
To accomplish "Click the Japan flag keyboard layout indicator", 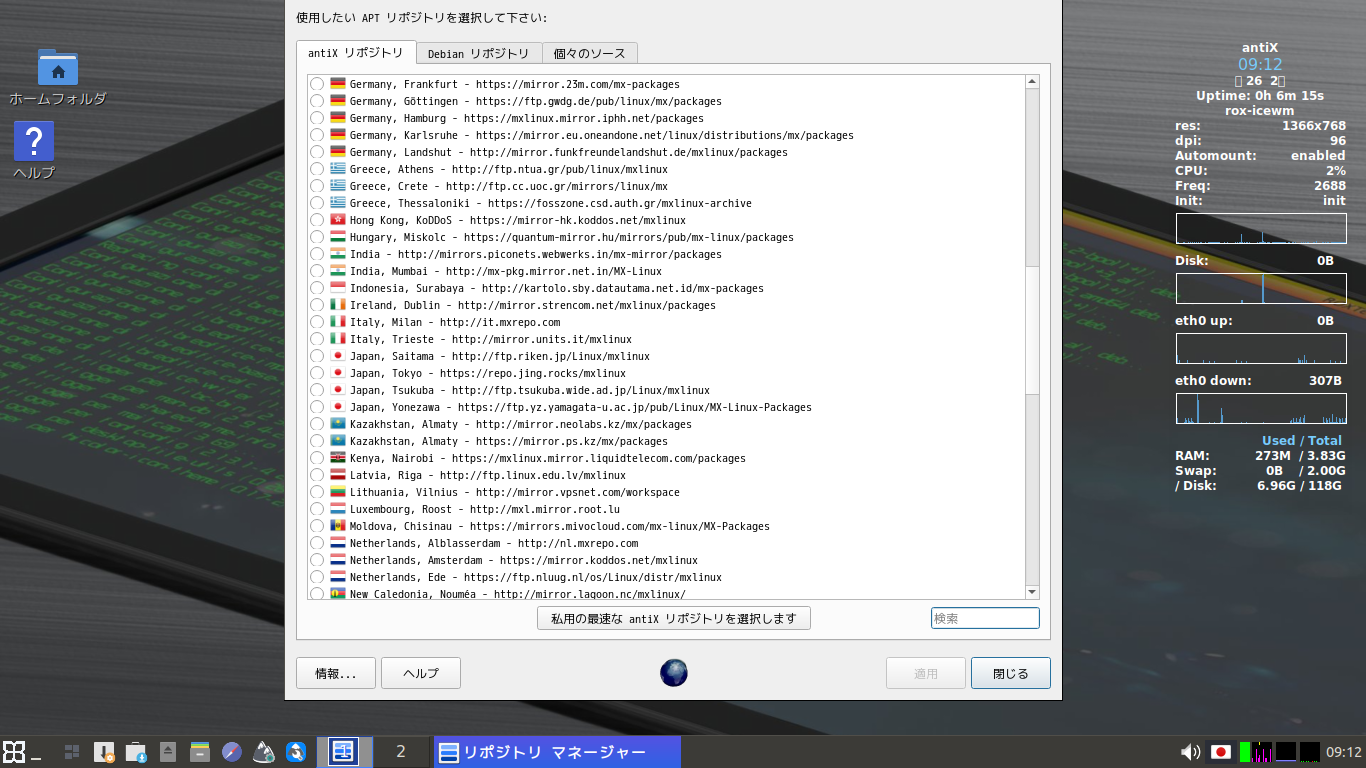I will [1220, 752].
